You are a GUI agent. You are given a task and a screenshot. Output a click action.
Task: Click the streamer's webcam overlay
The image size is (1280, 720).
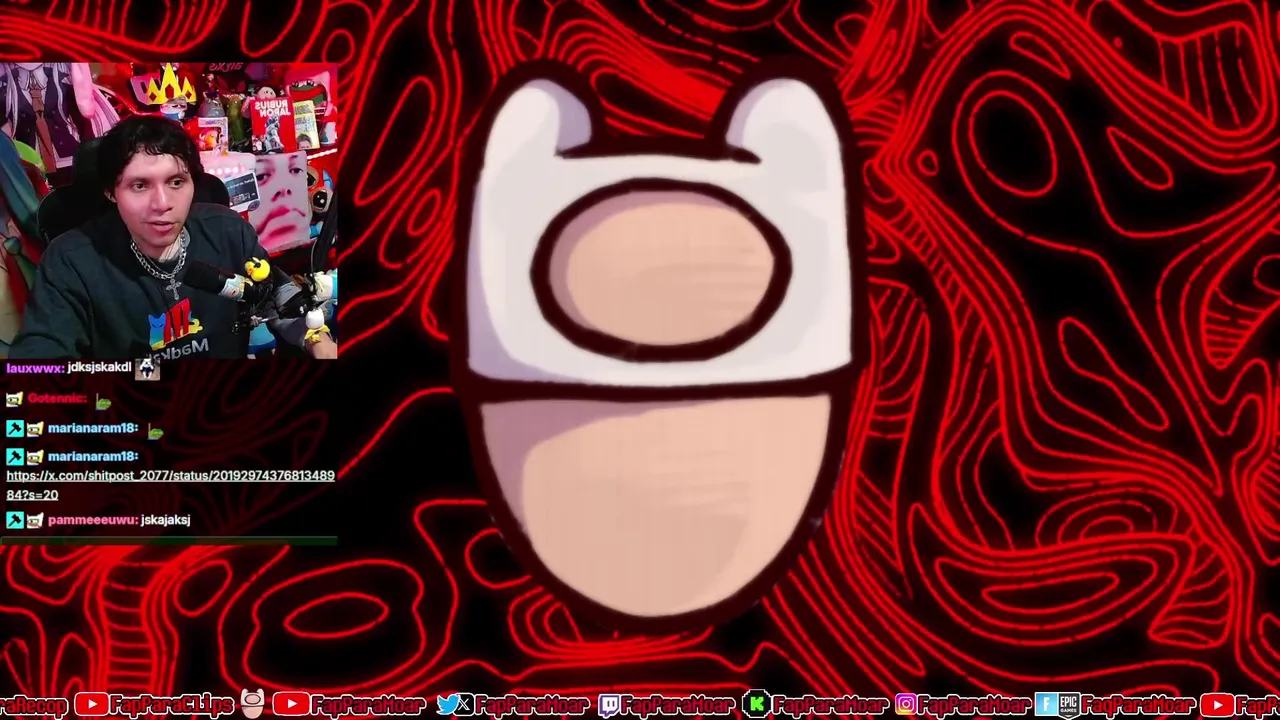tap(169, 210)
